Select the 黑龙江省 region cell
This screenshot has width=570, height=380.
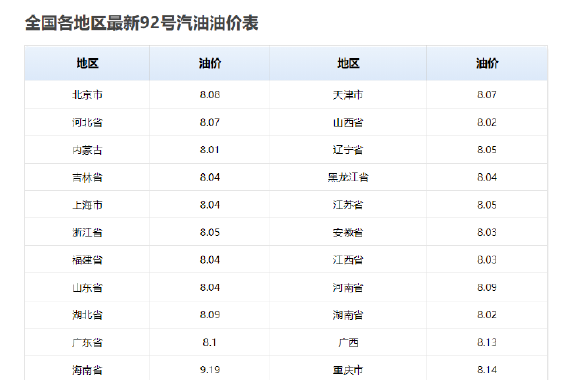(348, 177)
